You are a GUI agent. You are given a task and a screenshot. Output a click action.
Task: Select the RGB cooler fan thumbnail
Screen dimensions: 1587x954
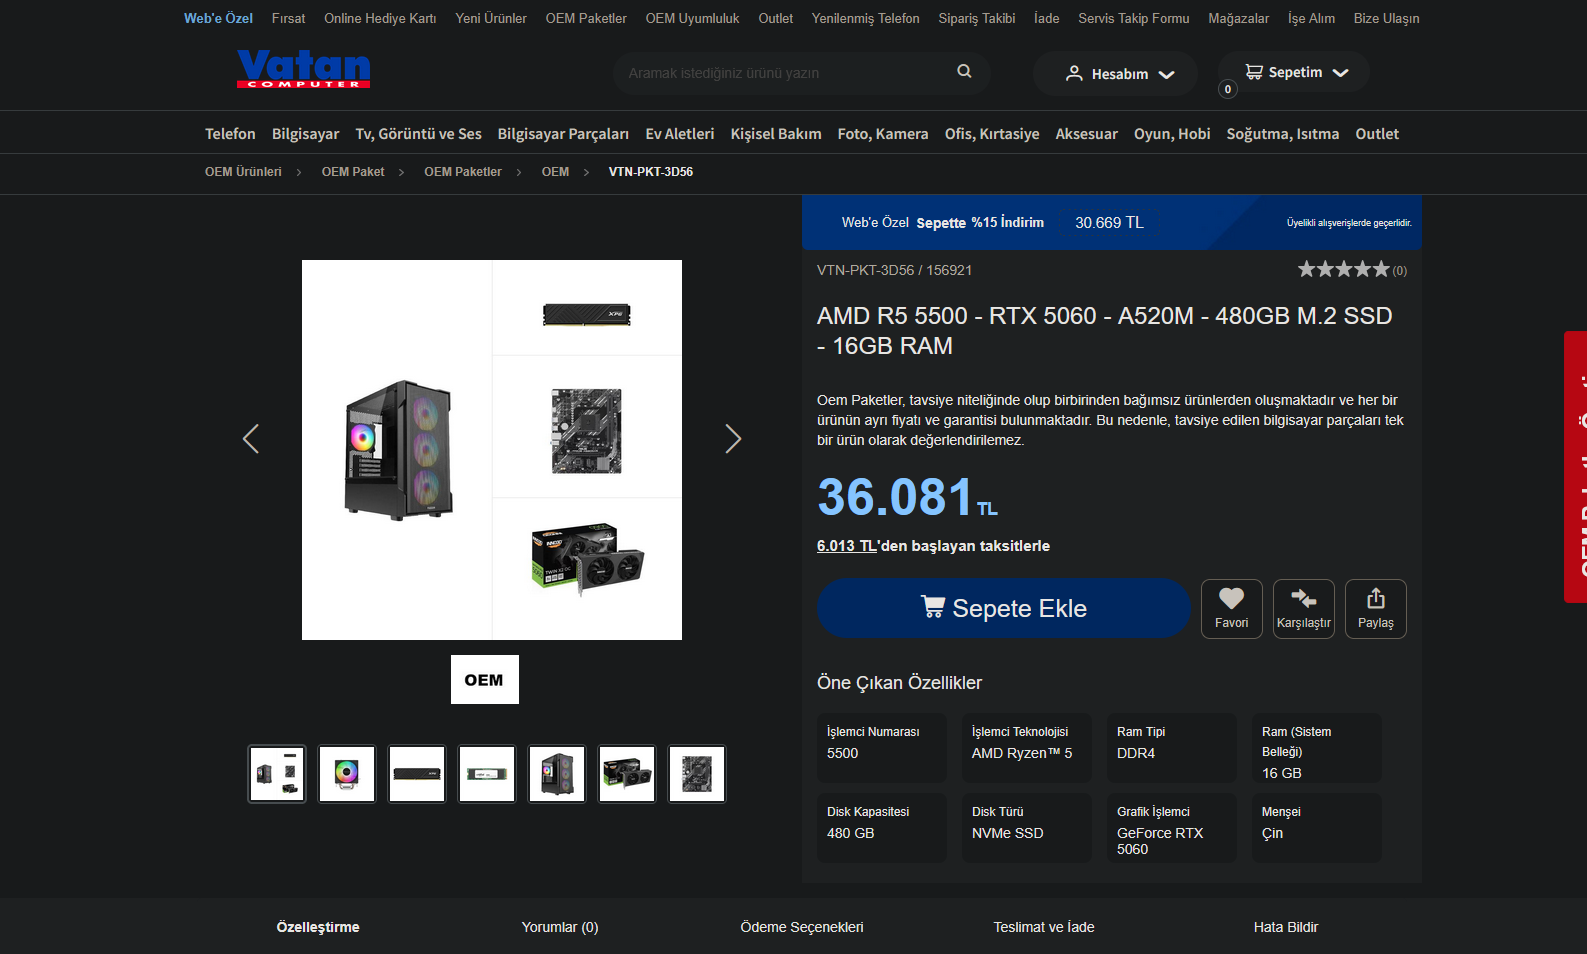point(347,774)
